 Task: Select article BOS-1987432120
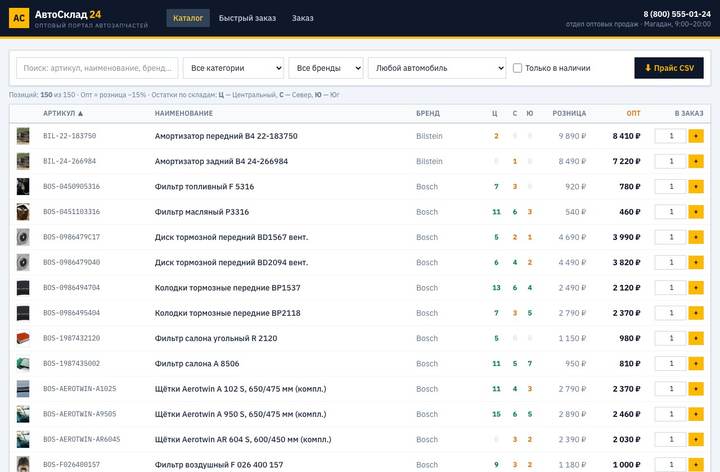tap(72, 338)
